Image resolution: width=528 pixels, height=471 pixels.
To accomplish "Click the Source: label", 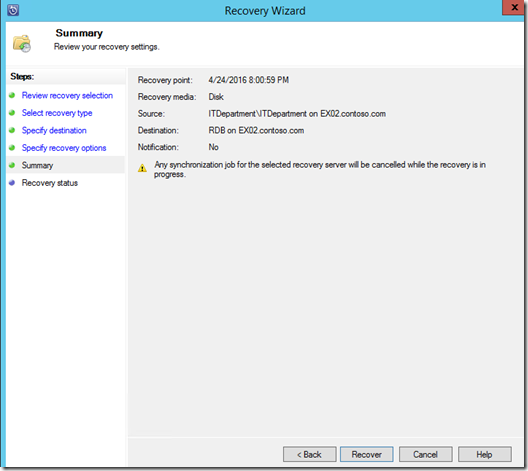I will click(x=151, y=114).
